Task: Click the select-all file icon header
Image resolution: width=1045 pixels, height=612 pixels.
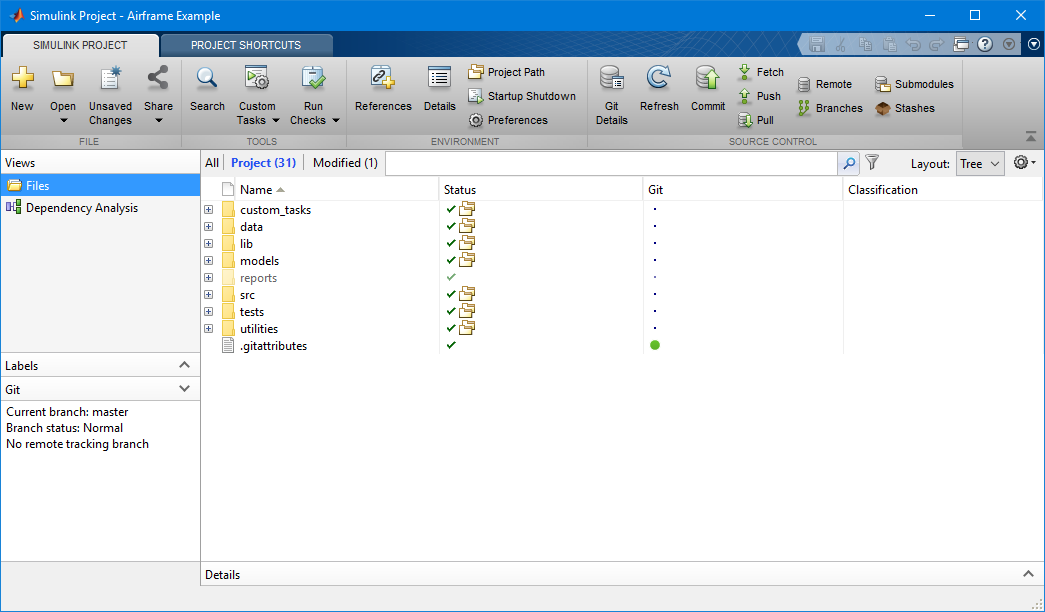Action: pyautogui.click(x=228, y=189)
